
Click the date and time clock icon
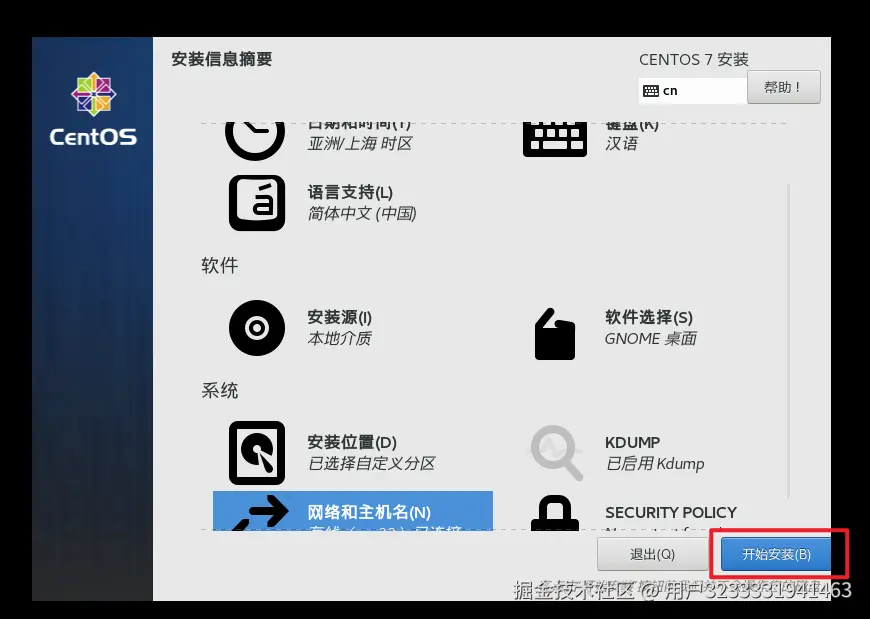pos(255,140)
